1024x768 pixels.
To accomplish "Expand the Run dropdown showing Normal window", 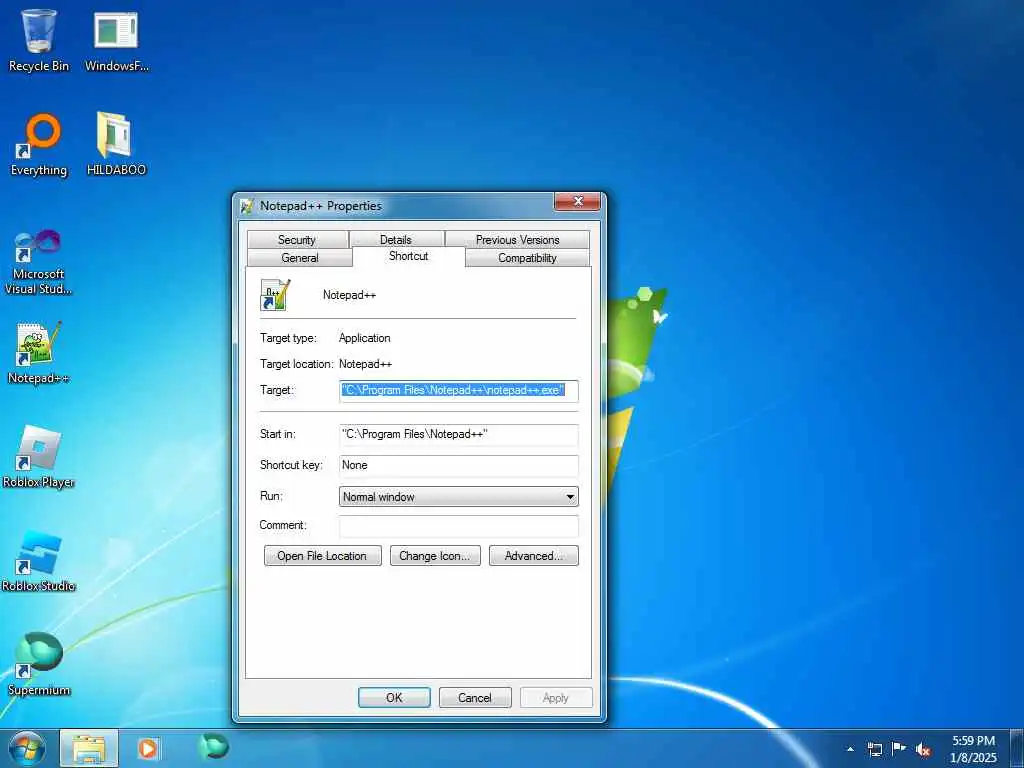I will 458,497.
